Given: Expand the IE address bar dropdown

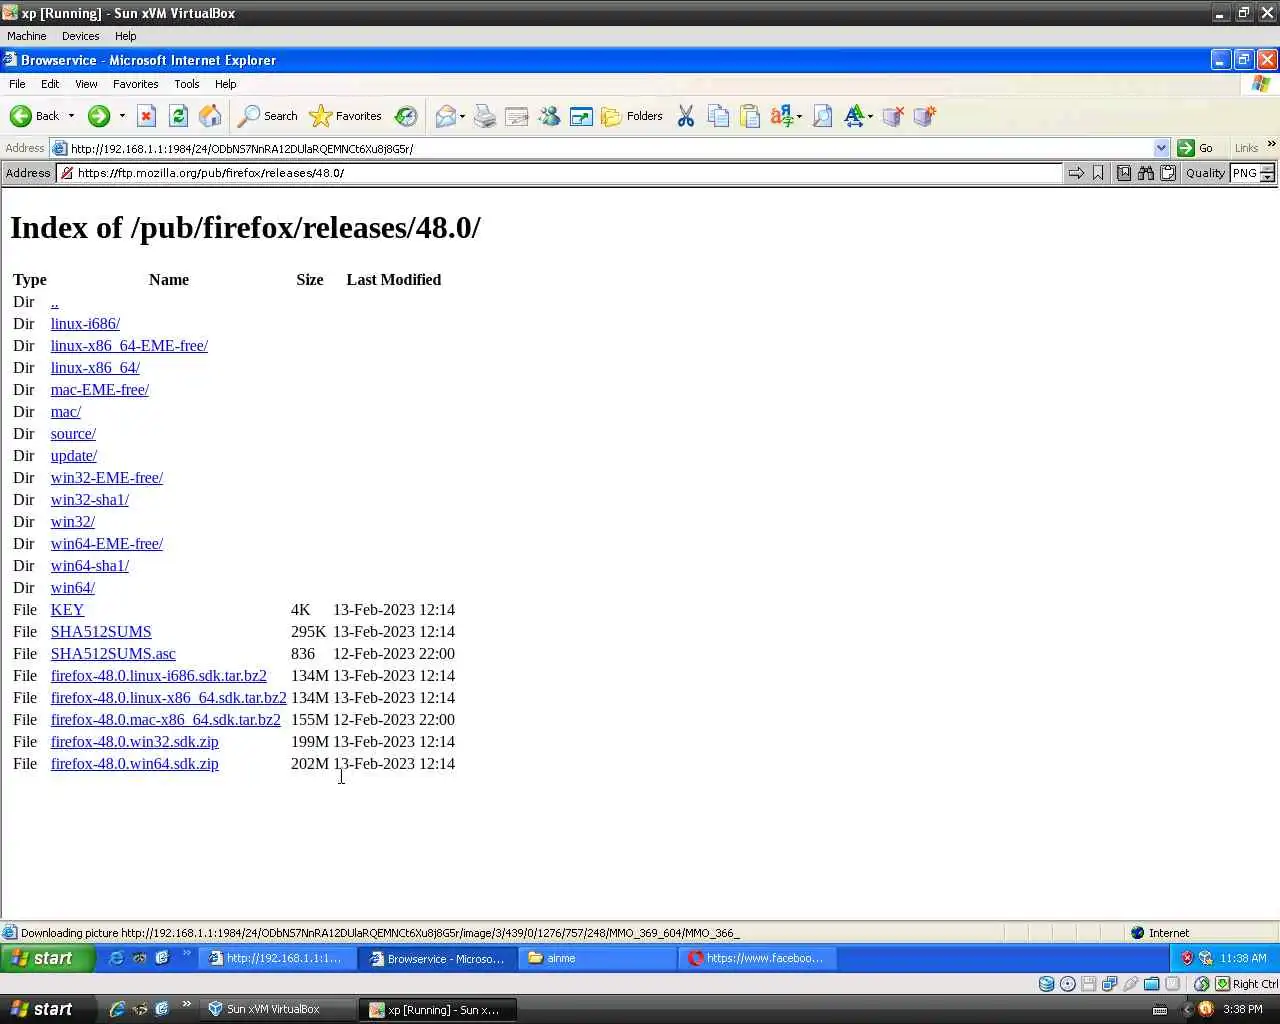Looking at the screenshot, I should [1161, 148].
